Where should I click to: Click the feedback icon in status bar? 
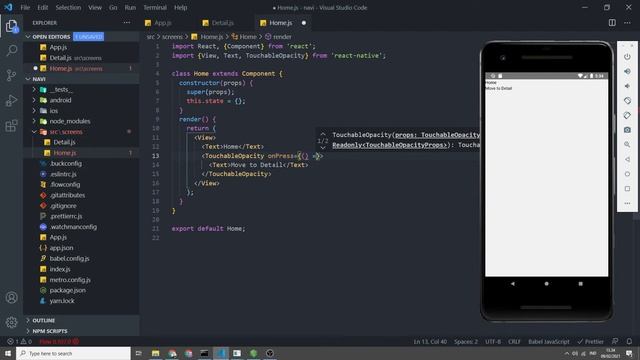(x=615, y=341)
